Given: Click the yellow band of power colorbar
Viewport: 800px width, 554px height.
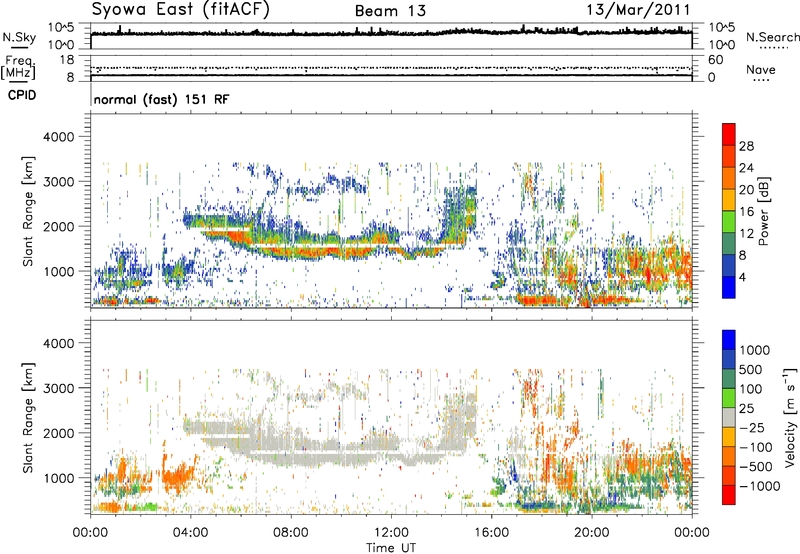Looking at the screenshot, I should [729, 200].
